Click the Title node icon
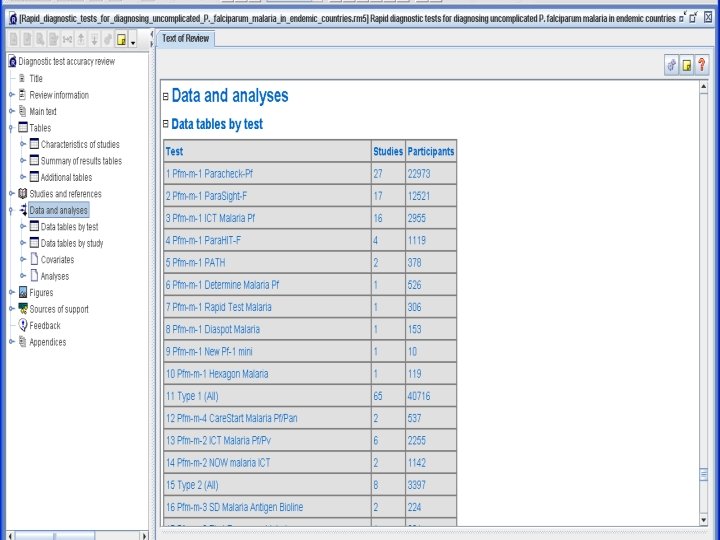 [22, 79]
